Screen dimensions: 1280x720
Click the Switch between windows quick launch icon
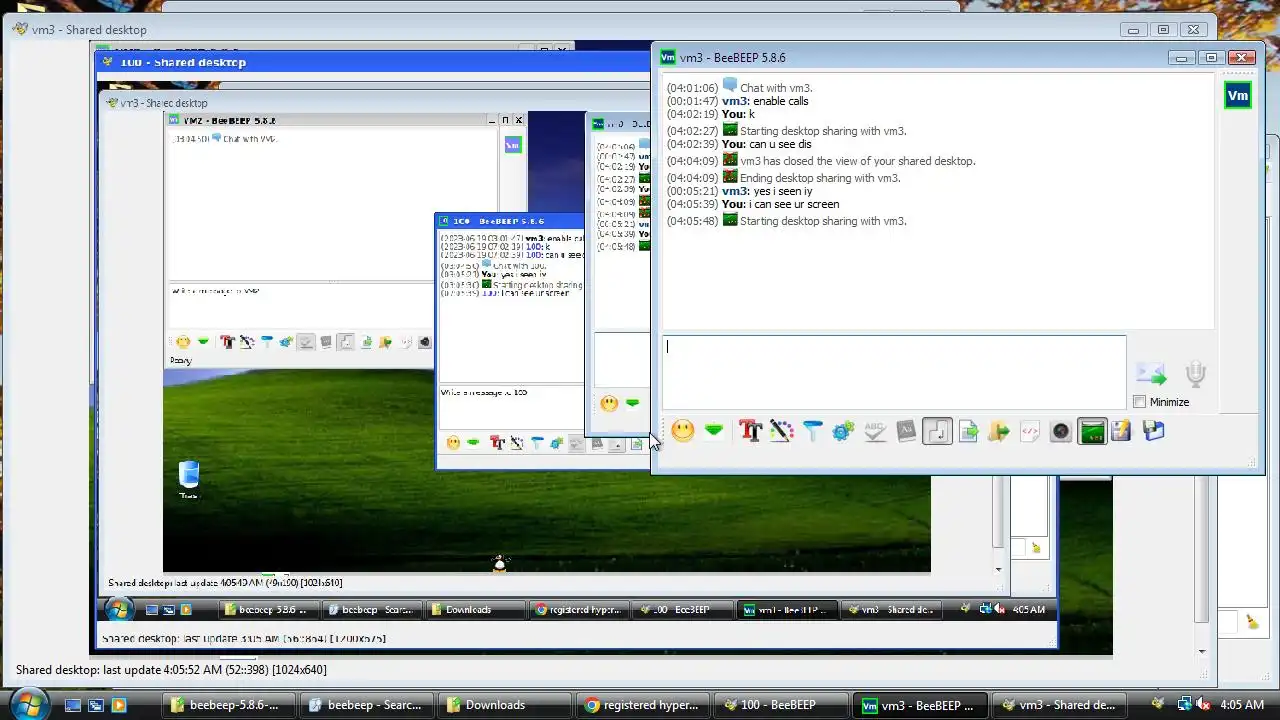96,705
